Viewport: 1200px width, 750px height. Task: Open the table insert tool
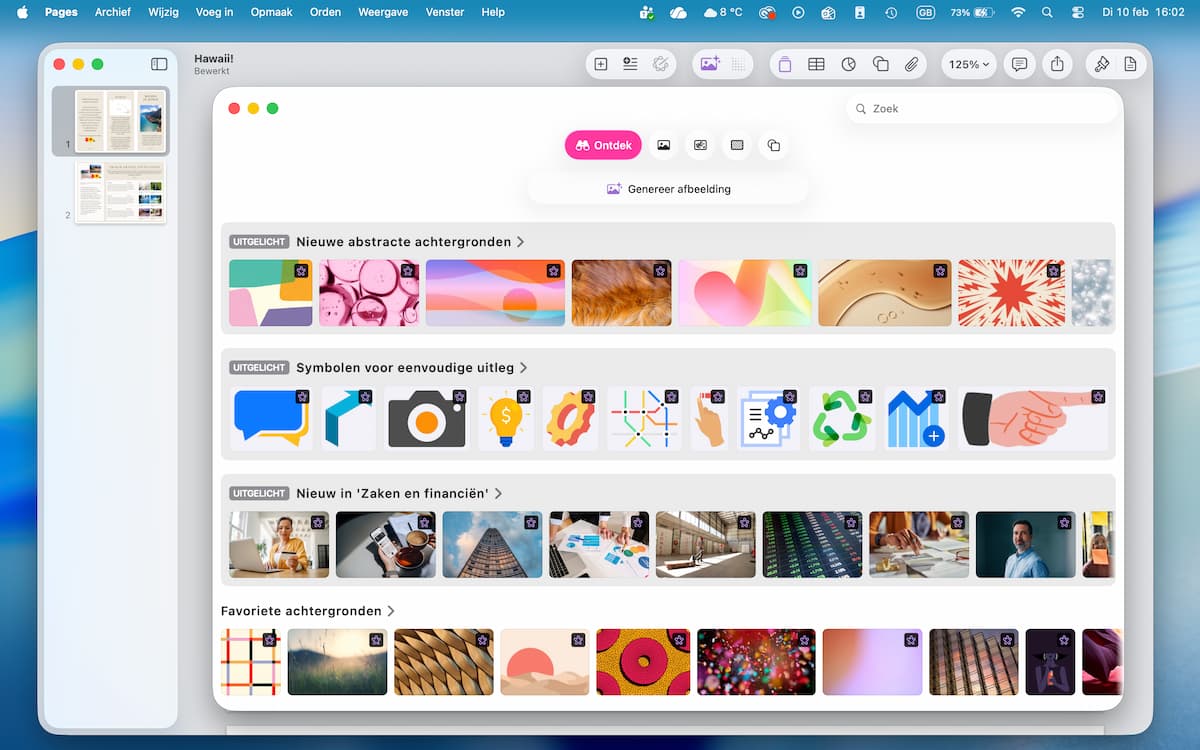click(816, 64)
